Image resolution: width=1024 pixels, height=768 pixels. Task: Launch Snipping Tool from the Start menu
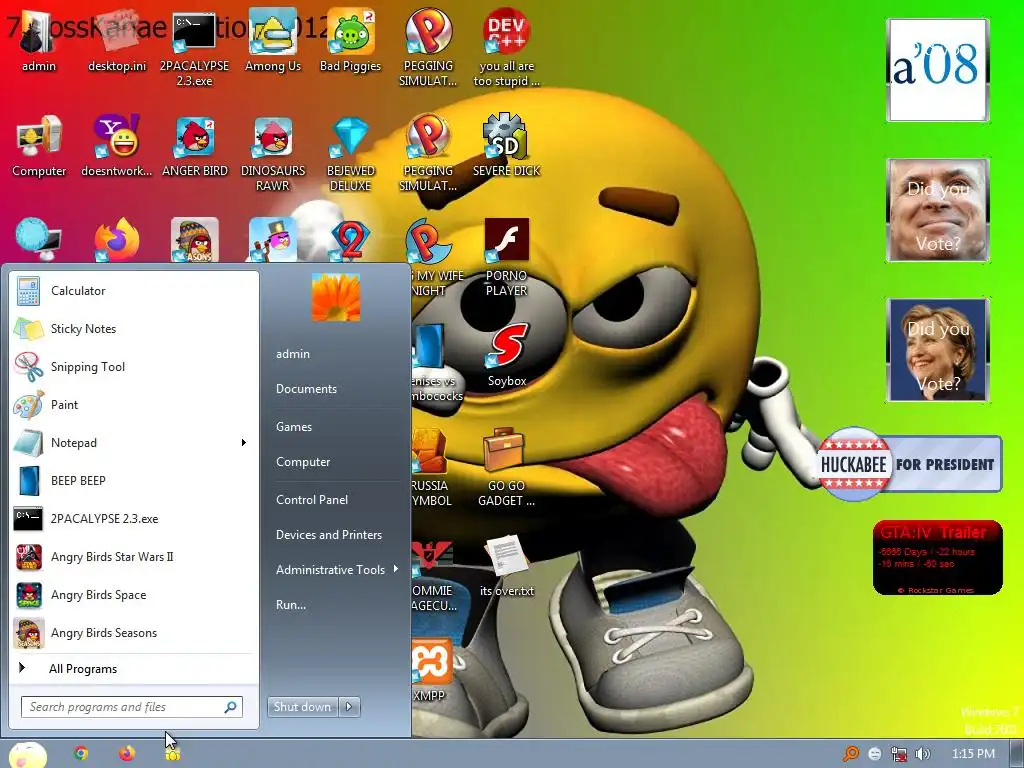pos(133,366)
